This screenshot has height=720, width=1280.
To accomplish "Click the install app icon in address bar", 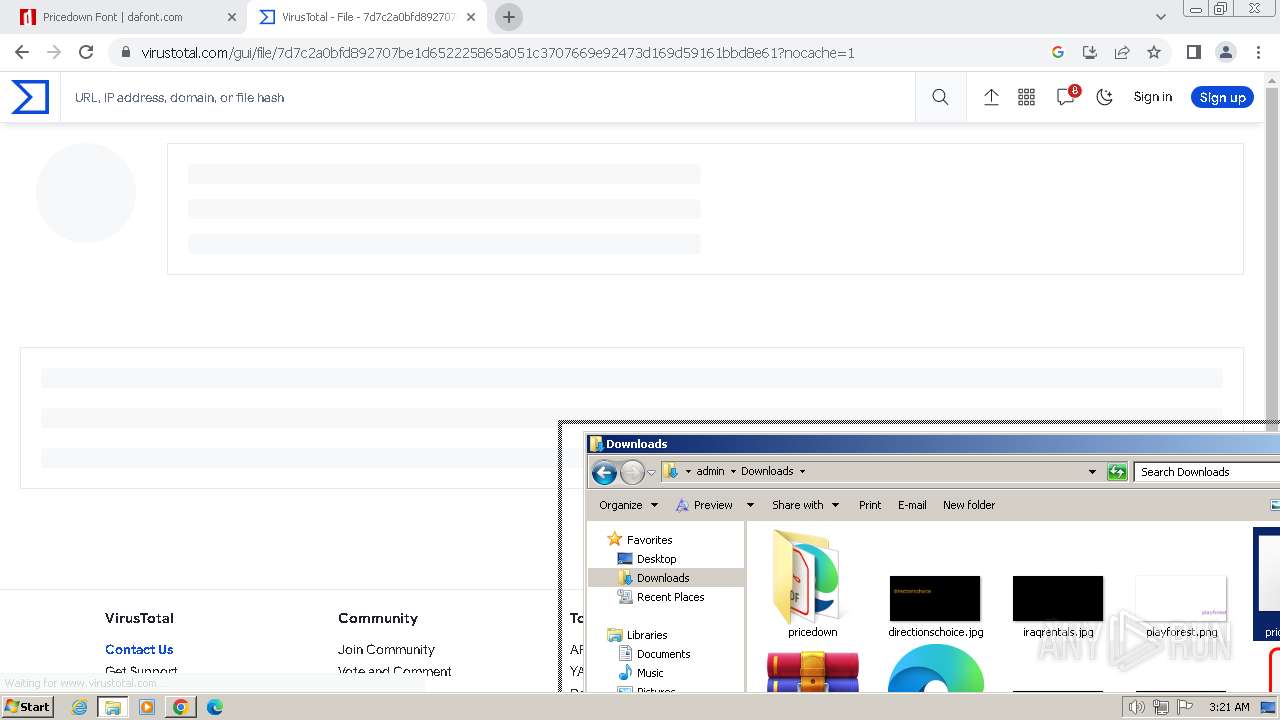I will tap(1090, 52).
